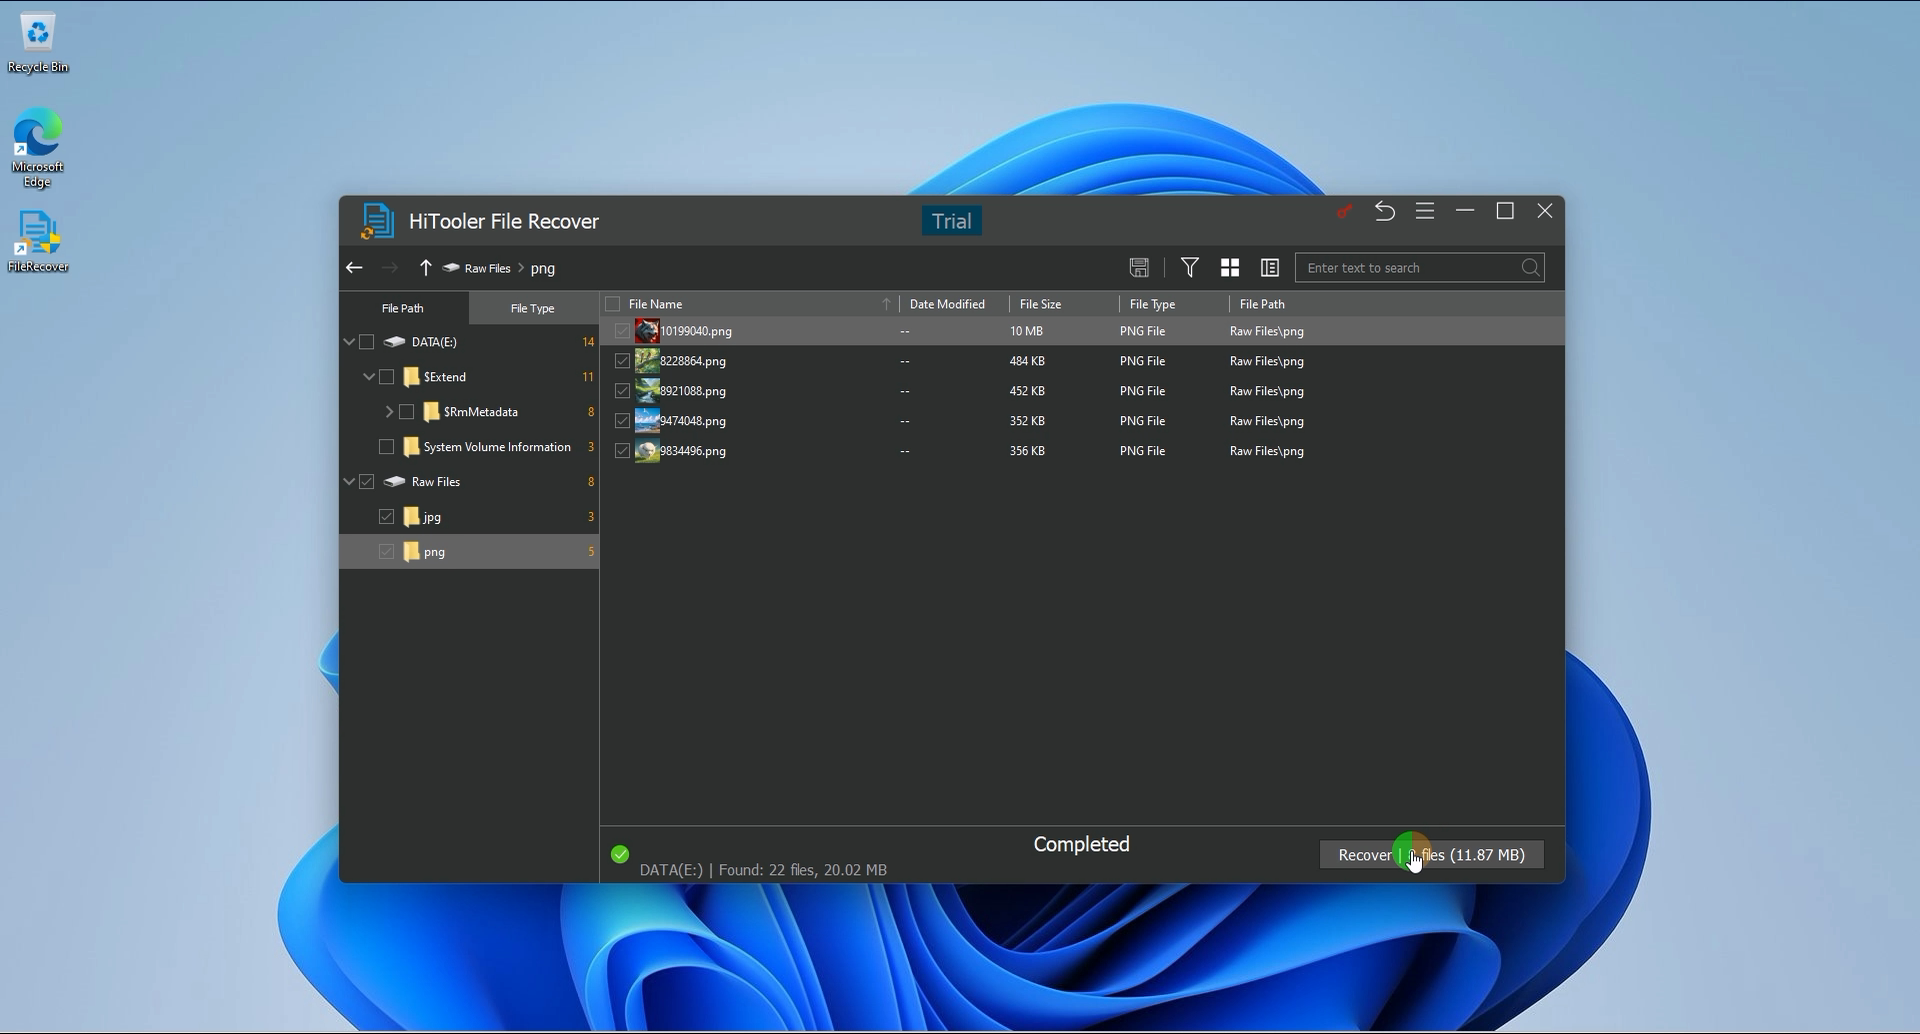Open Raw Files in the breadcrumb path

pyautogui.click(x=486, y=267)
